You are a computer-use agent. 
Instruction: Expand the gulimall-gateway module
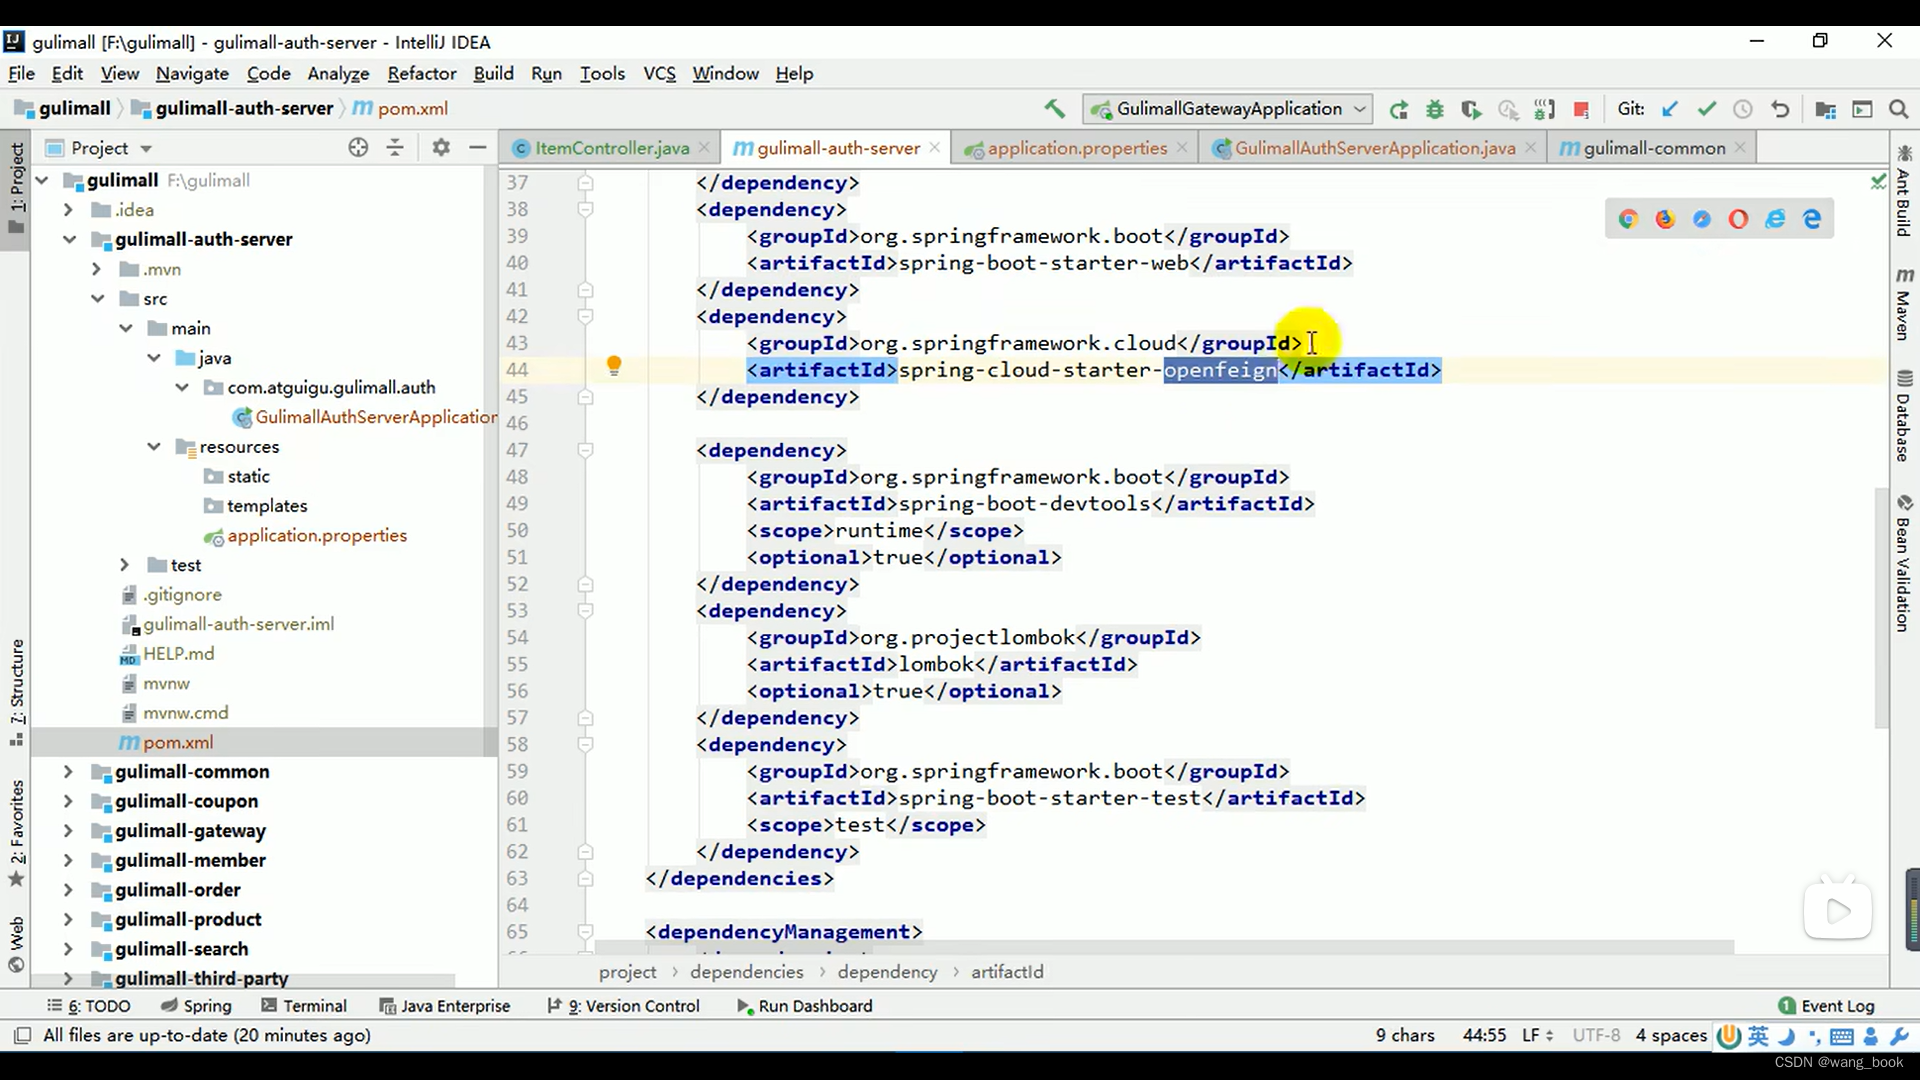[68, 831]
